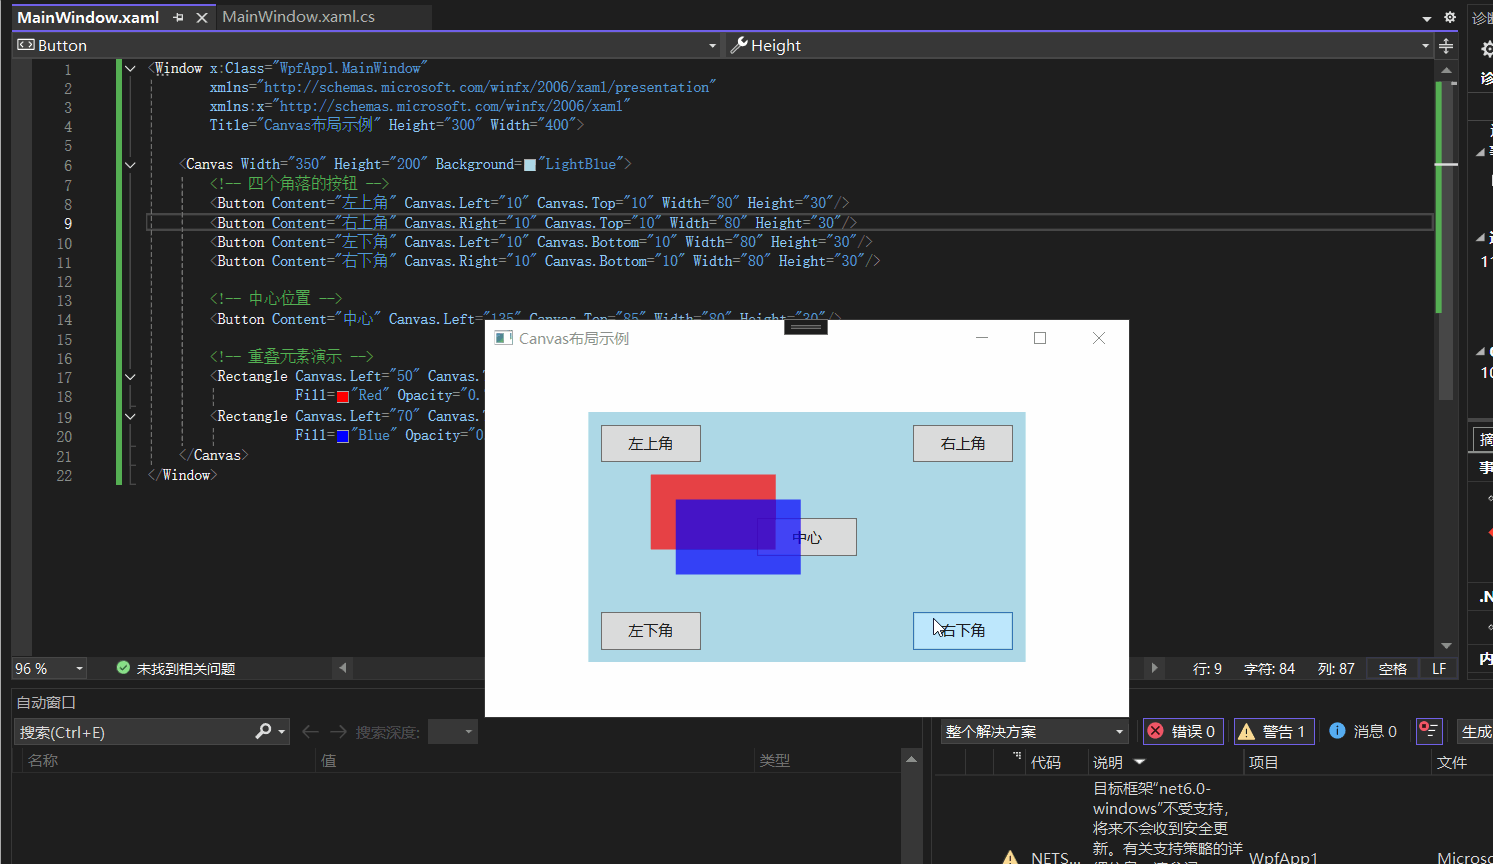Toggle the error list build filter icon
Screen dimensions: 1493x864
[1429, 732]
